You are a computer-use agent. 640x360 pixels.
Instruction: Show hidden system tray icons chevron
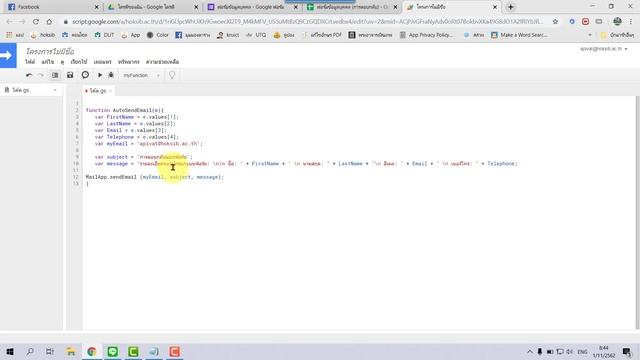tap(530, 351)
